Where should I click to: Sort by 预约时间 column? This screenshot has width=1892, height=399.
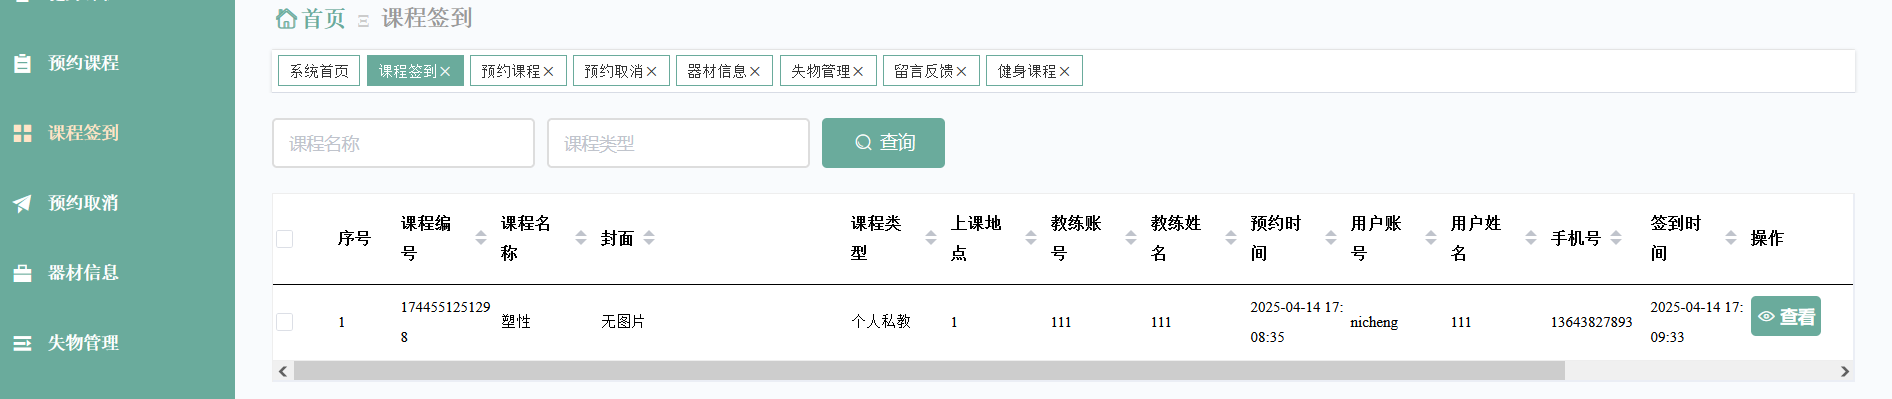(x=1331, y=238)
